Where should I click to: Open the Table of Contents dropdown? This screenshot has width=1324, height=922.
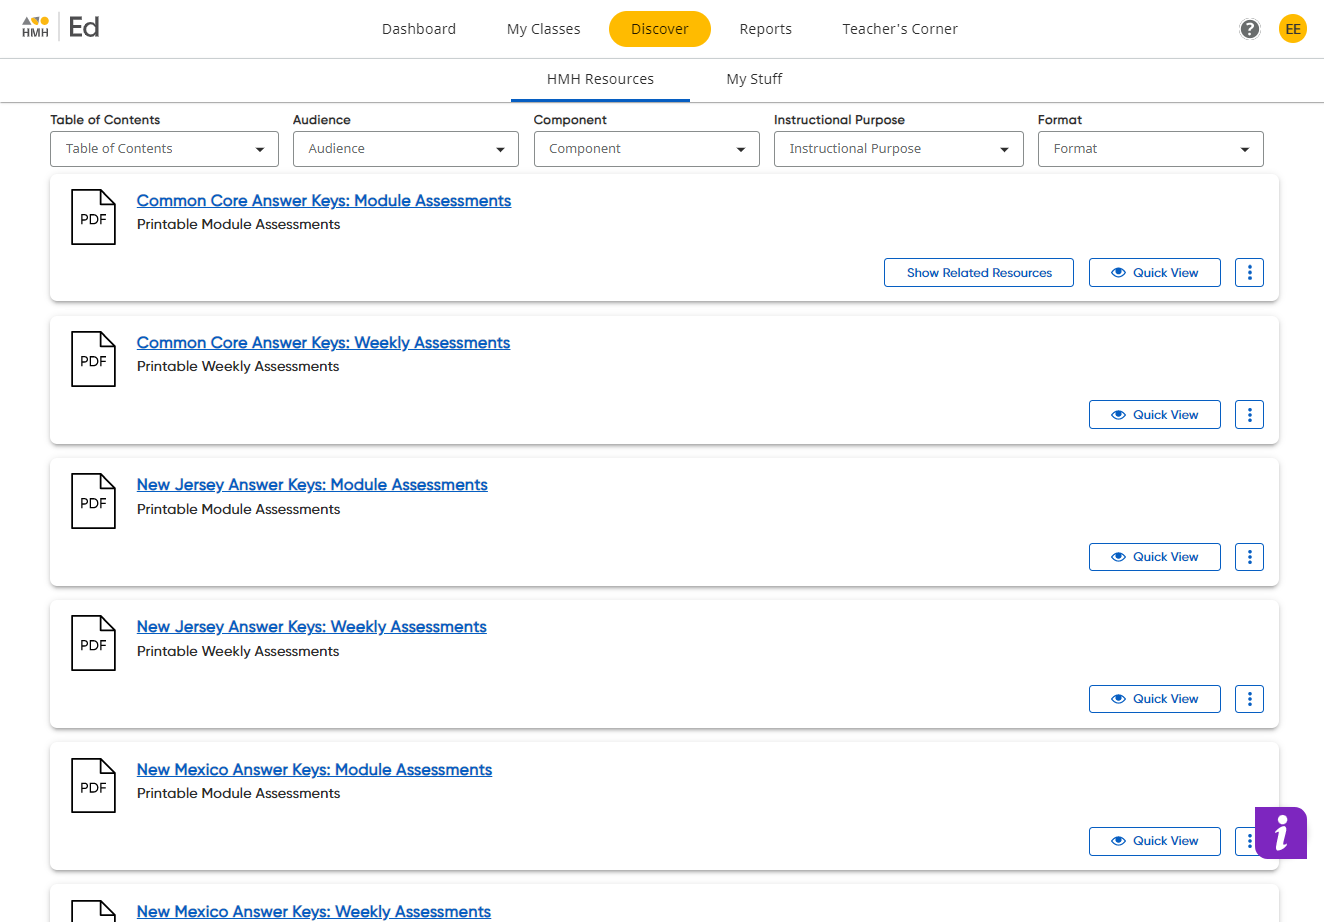coord(164,148)
